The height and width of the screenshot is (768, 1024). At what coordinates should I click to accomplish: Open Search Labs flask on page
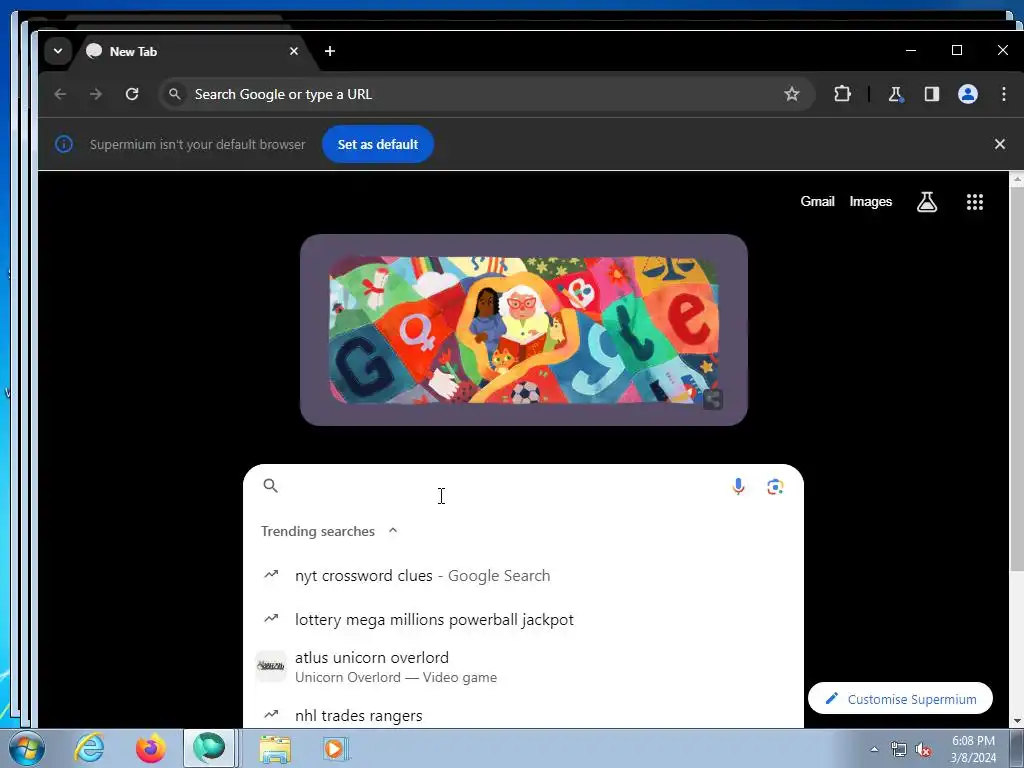[927, 202]
